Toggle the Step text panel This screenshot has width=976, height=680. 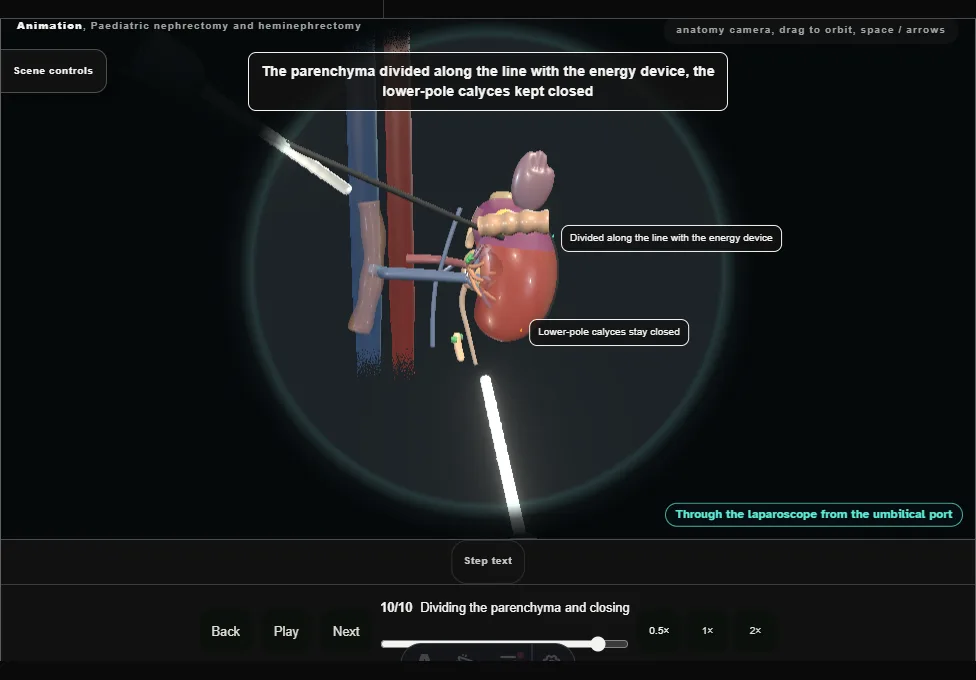click(x=488, y=561)
